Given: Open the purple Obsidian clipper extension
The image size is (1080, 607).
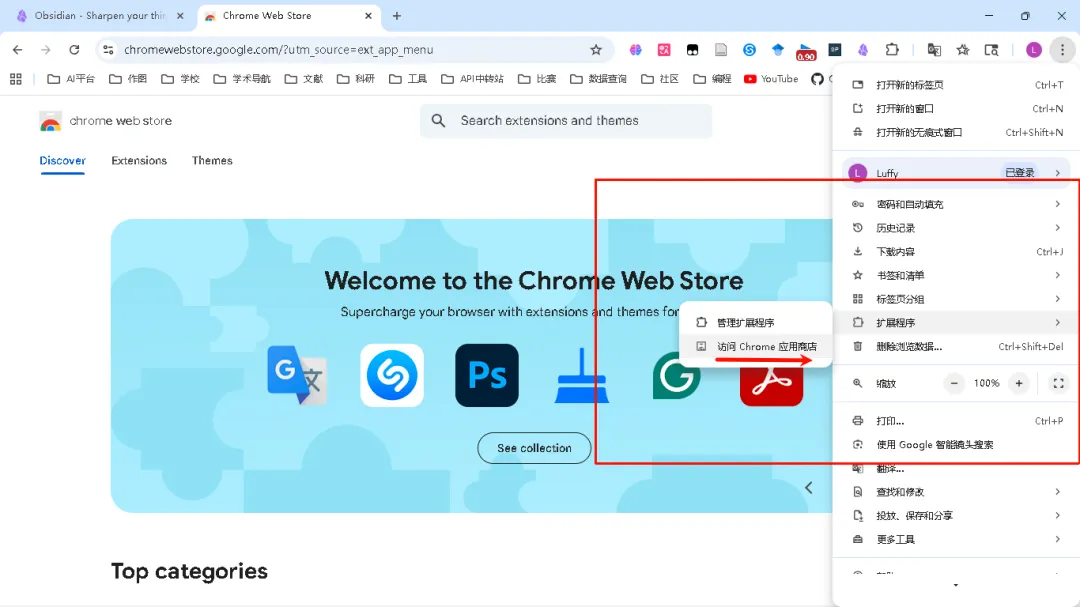Looking at the screenshot, I should point(863,50).
